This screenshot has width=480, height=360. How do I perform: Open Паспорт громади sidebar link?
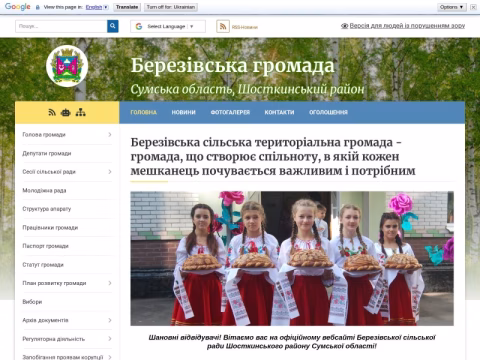45,246
